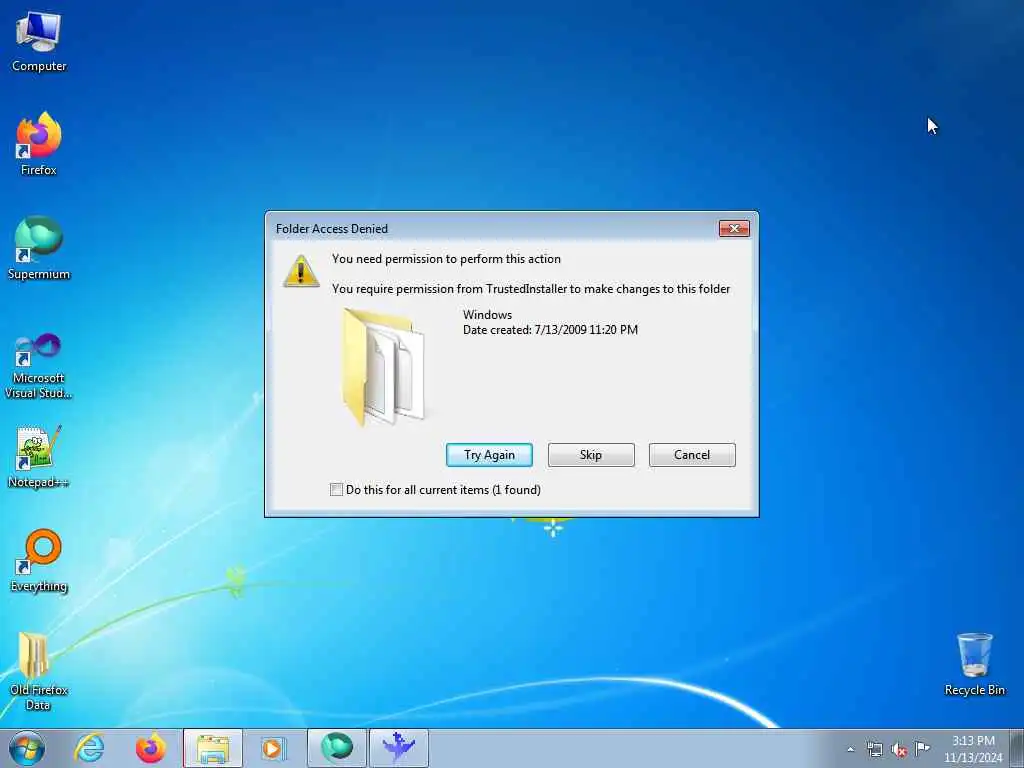The image size is (1024, 768).
Task: Show hidden tray icons arrow
Action: pyautogui.click(x=850, y=749)
